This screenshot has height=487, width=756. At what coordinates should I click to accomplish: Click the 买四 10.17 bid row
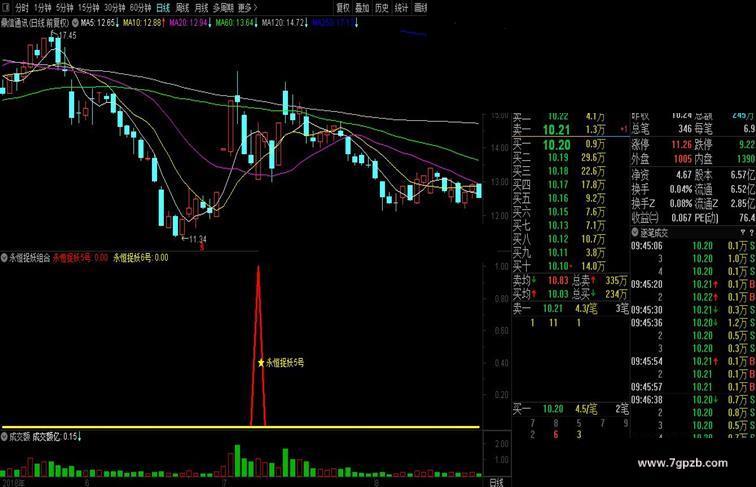click(x=570, y=185)
